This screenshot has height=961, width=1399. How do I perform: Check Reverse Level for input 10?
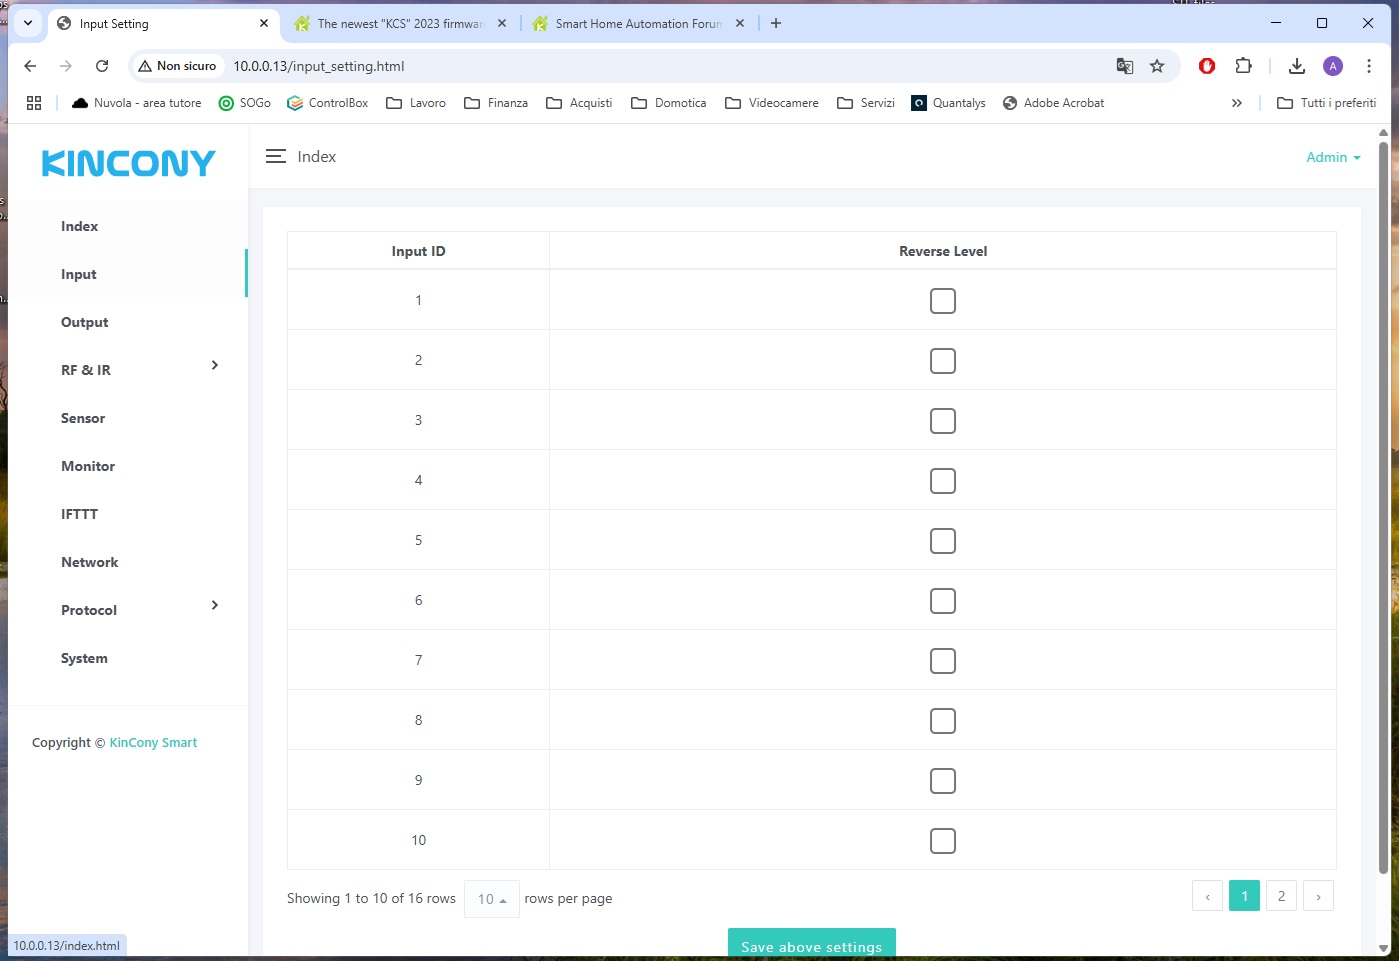pos(942,841)
